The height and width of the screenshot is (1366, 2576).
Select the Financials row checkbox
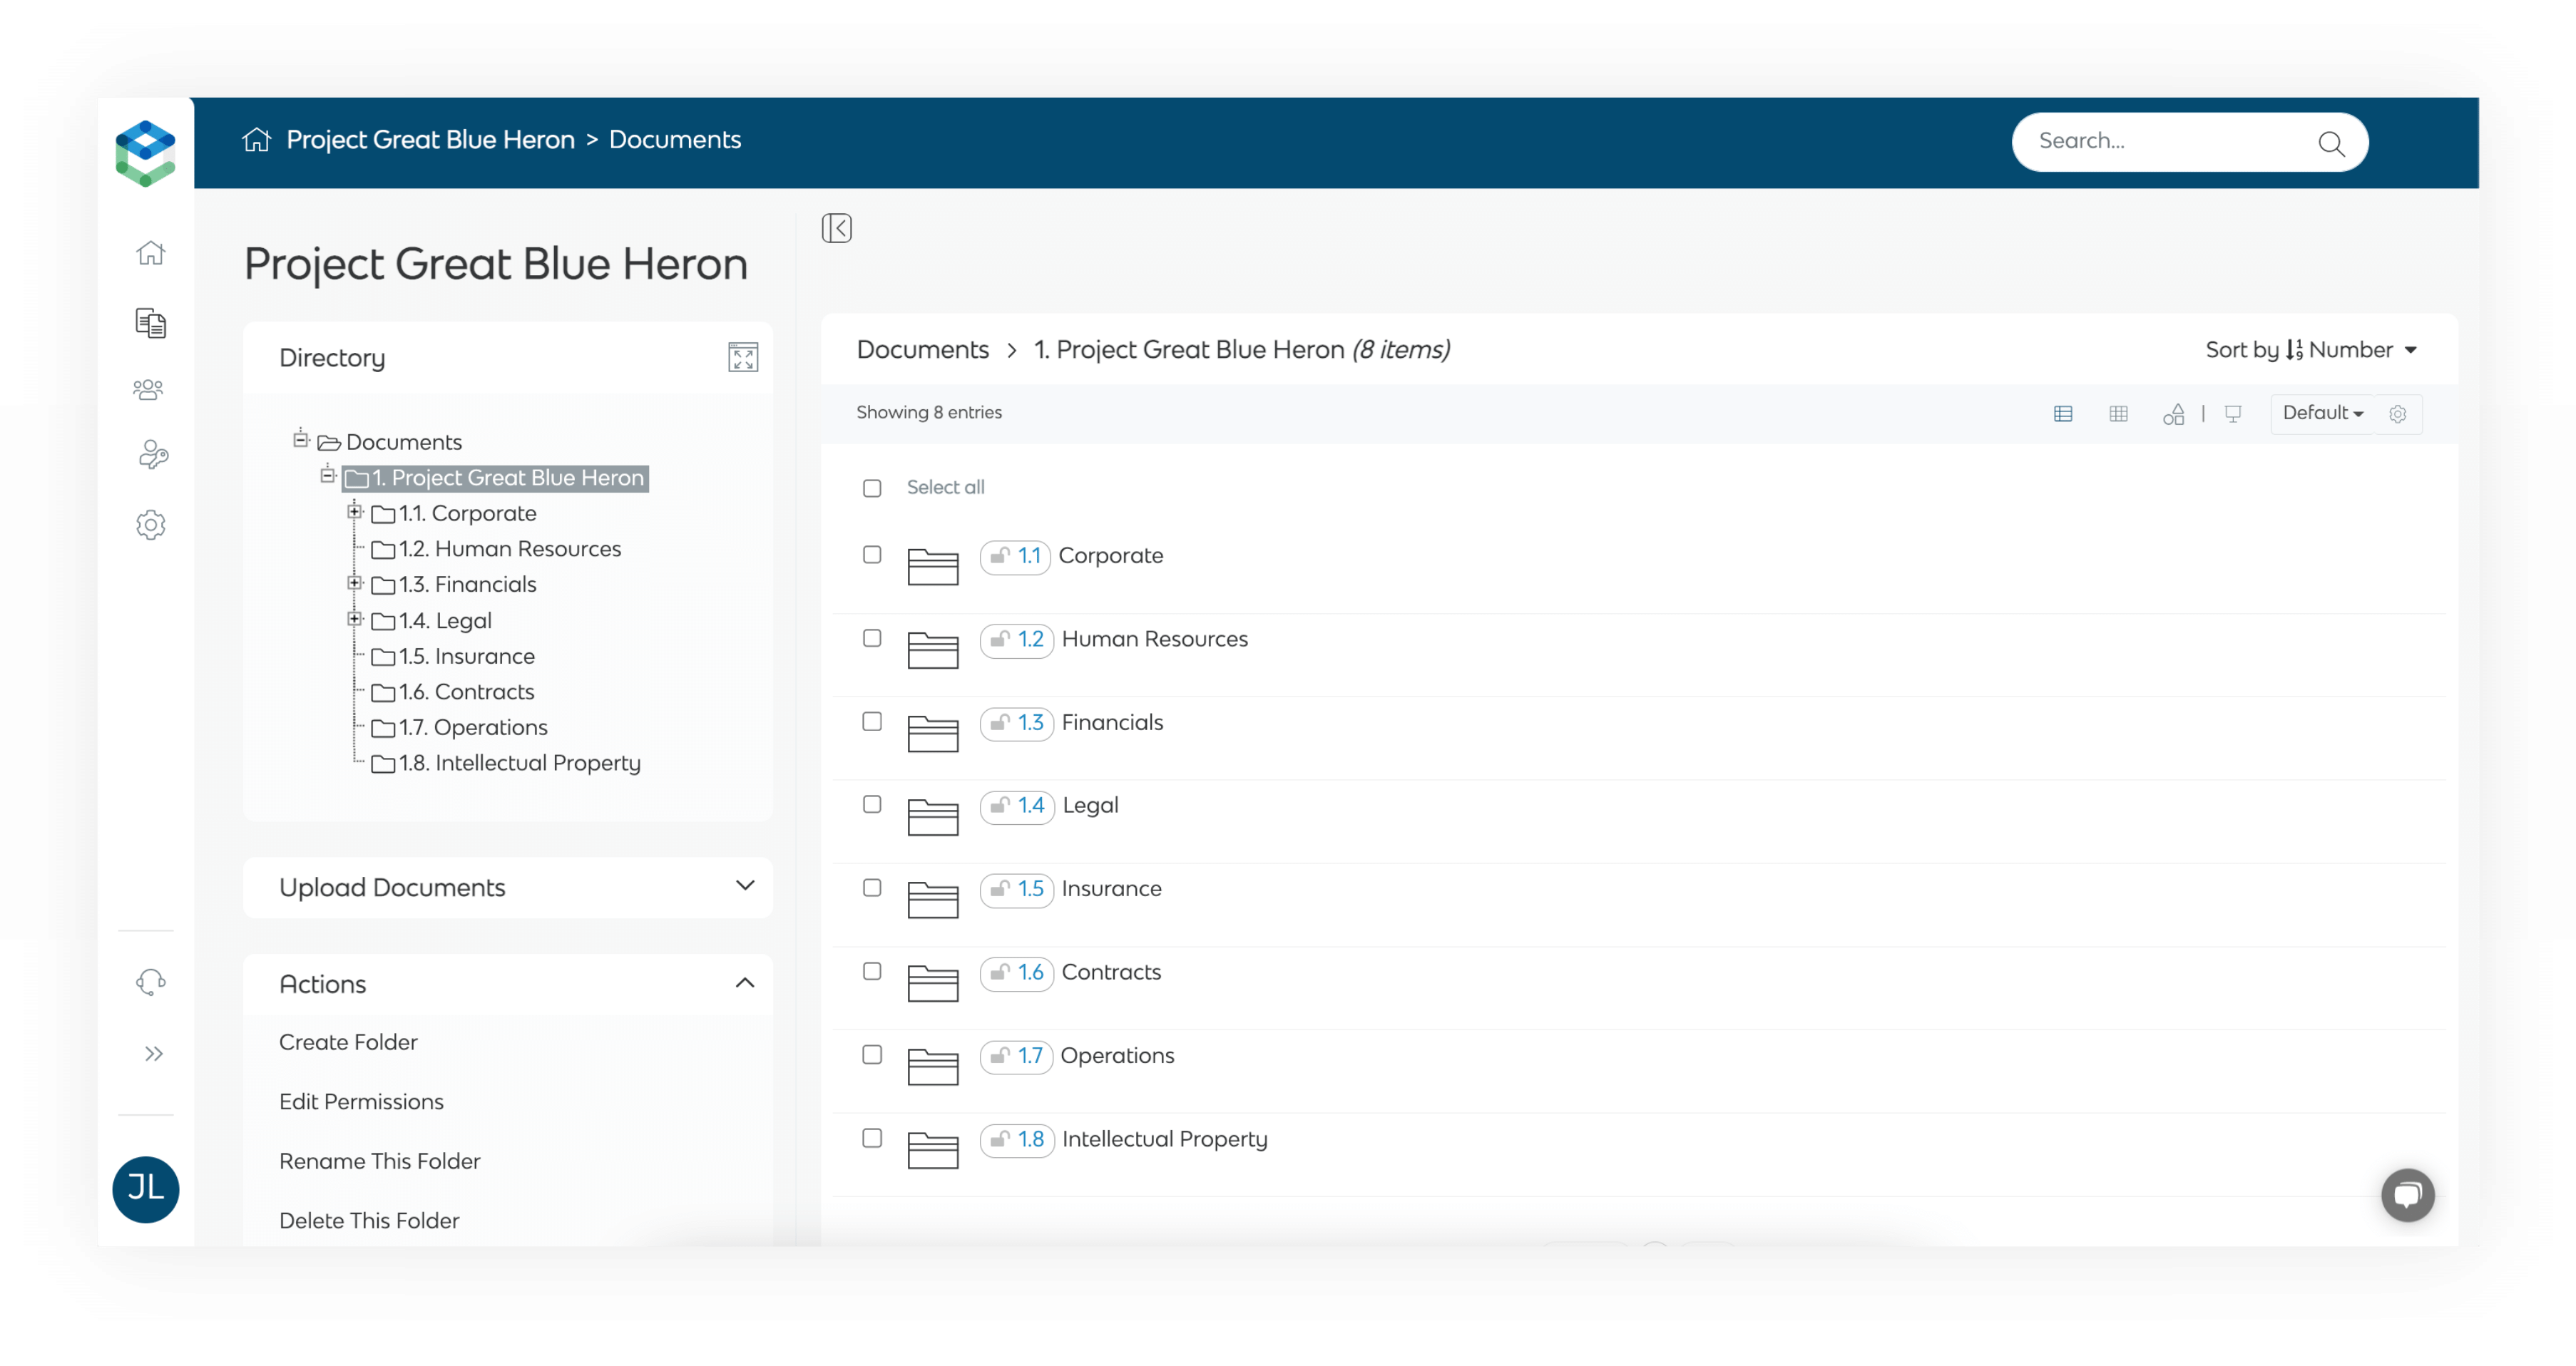(872, 721)
